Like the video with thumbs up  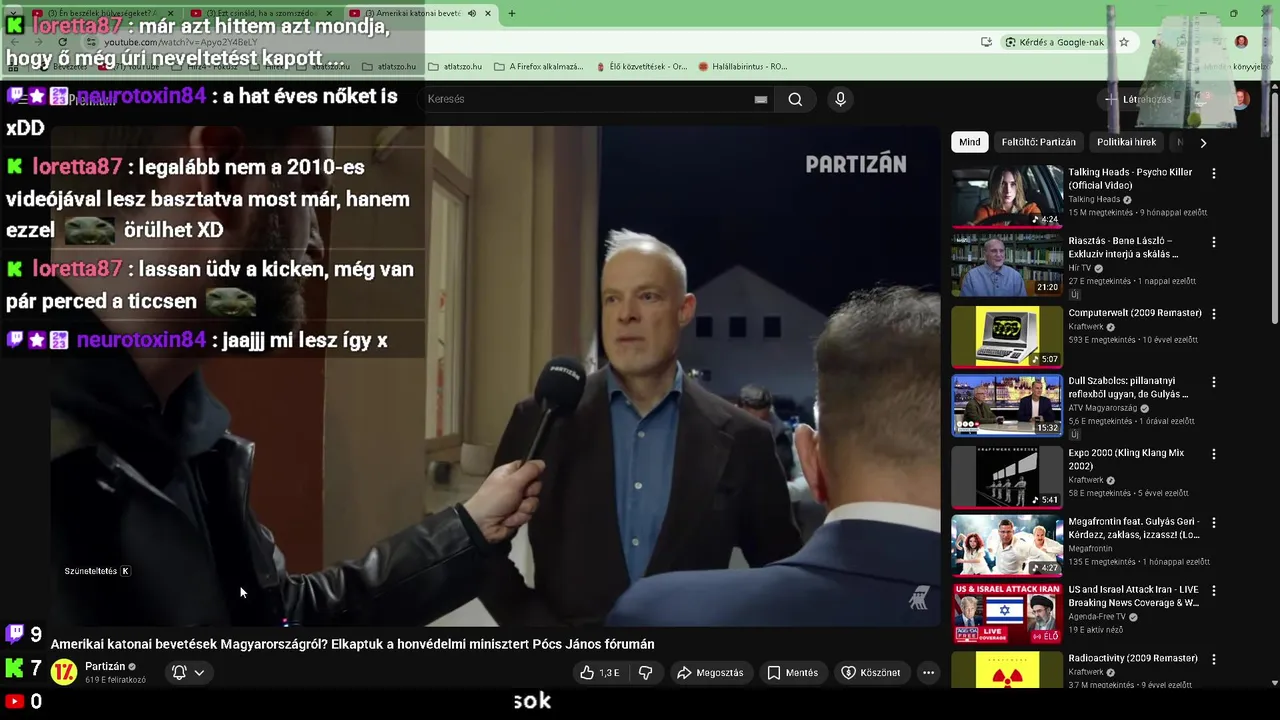pos(600,673)
